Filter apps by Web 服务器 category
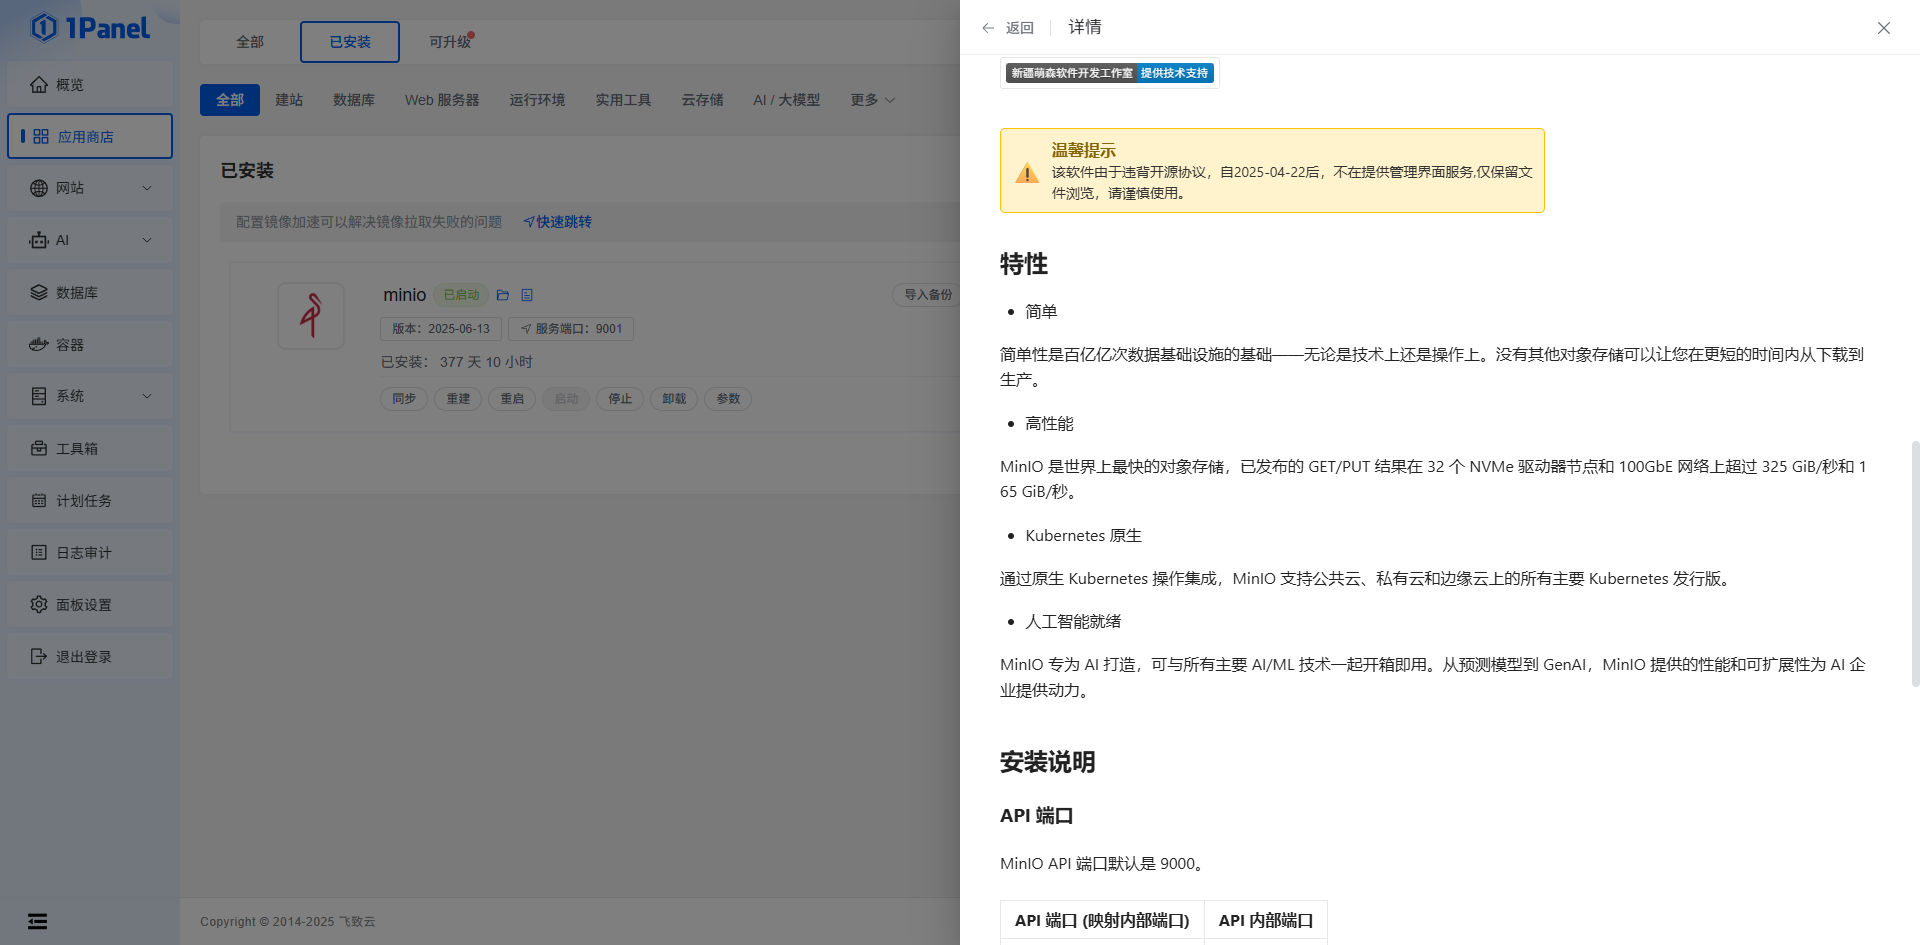Screen dimensions: 1920x945 (x=442, y=100)
